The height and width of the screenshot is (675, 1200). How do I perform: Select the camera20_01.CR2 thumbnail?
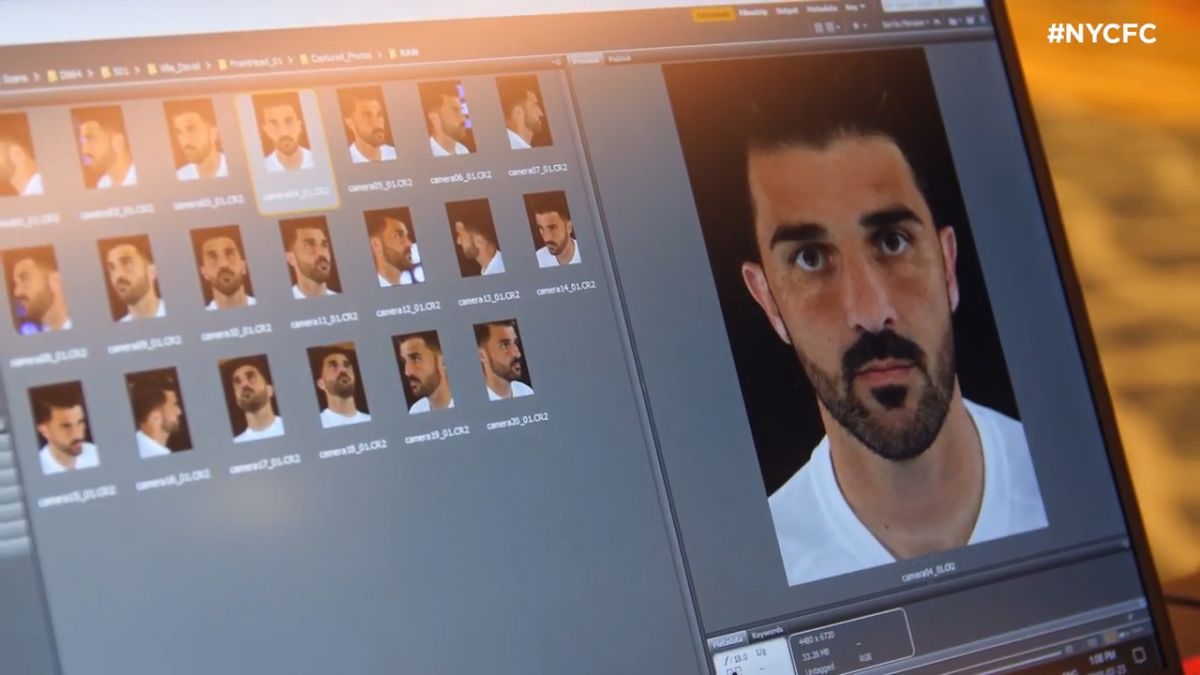pos(502,361)
